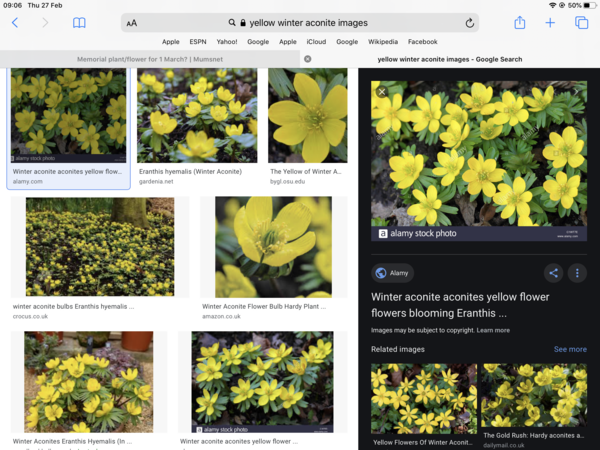The image size is (600, 450).
Task: Tap the Wi-Fi status icon
Action: click(x=552, y=5)
